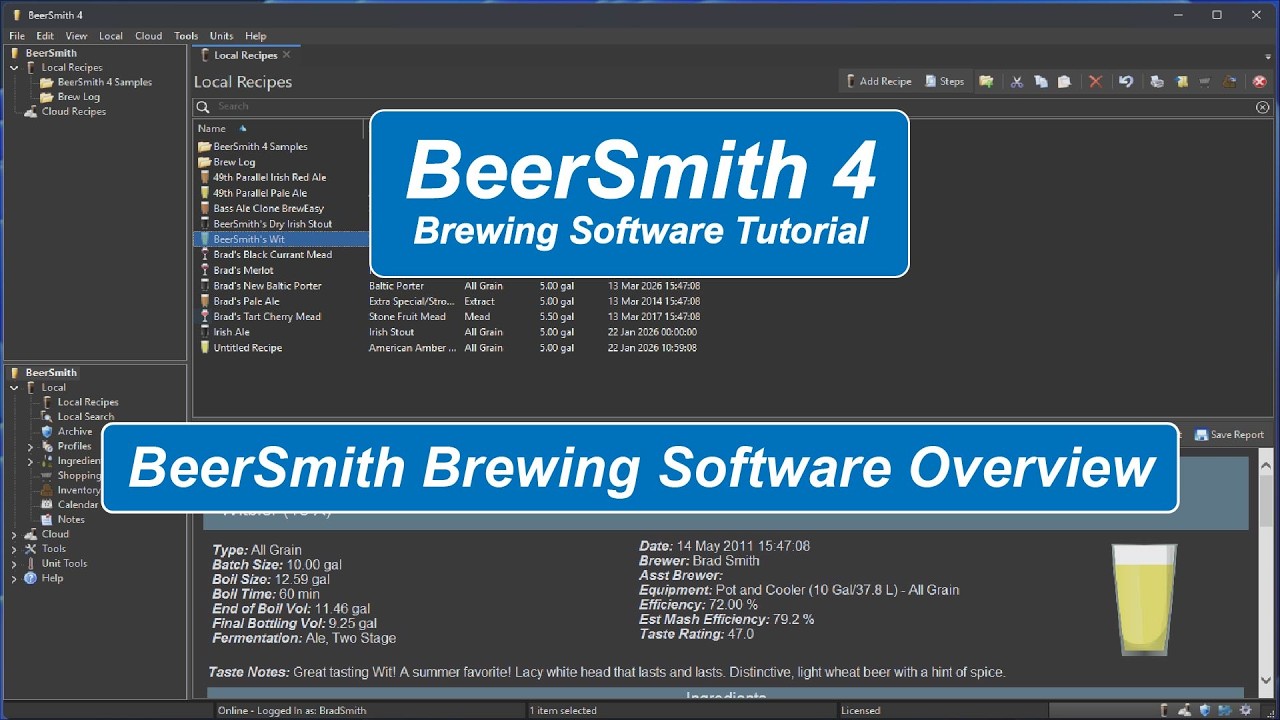Click the report pane vertical scrollbar

[x=1264, y=575]
